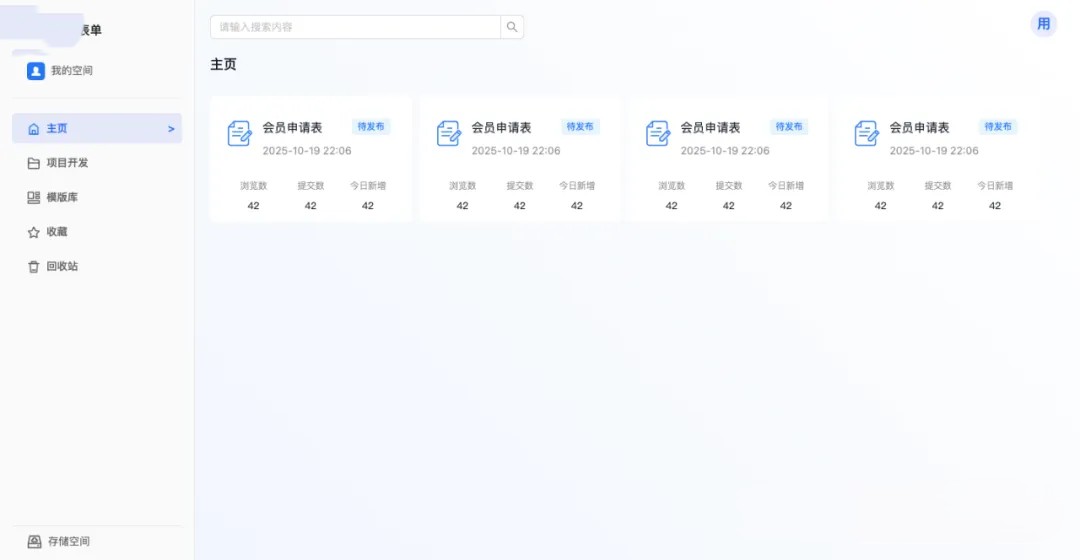The width and height of the screenshot is (1080, 560).
Task: Click the form icon on the third 会员申请表 card
Action: [658, 134]
